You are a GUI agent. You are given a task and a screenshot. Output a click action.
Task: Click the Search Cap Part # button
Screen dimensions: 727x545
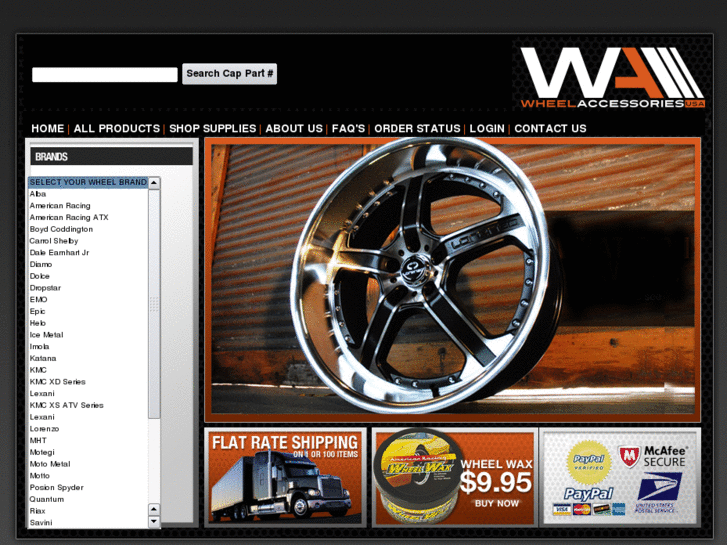pos(230,74)
